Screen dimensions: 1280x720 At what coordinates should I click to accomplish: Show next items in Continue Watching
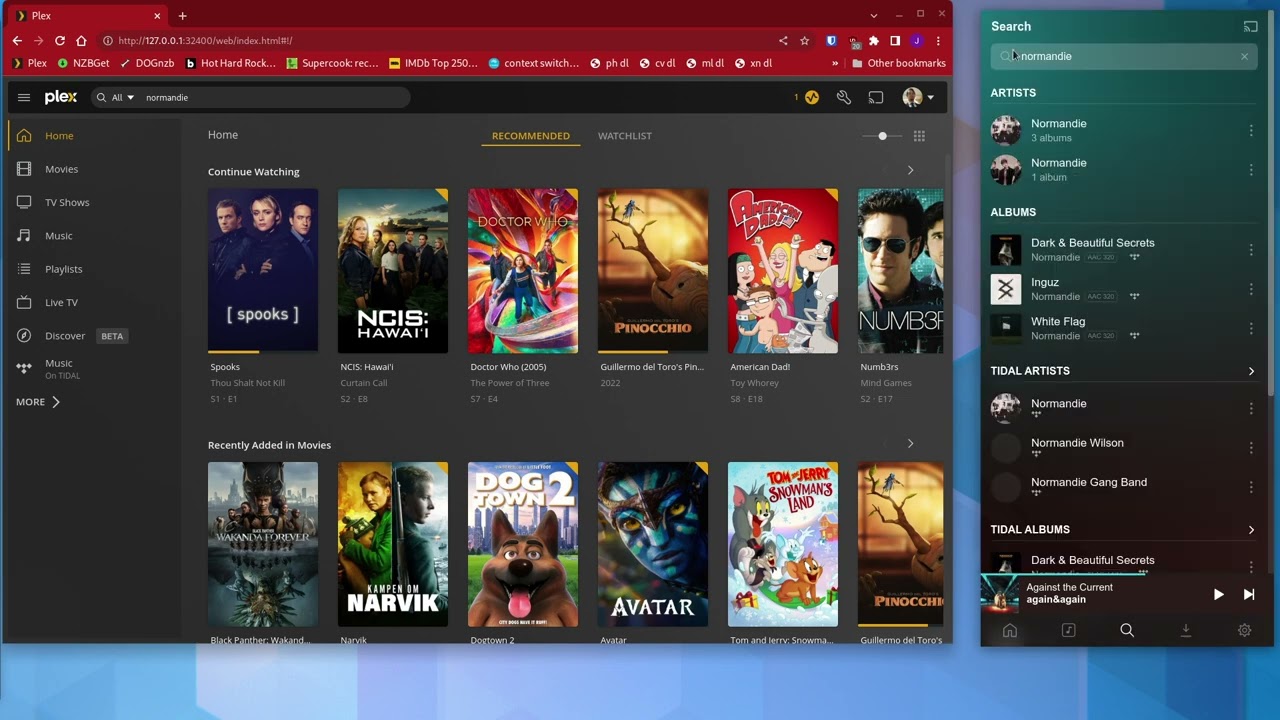910,171
